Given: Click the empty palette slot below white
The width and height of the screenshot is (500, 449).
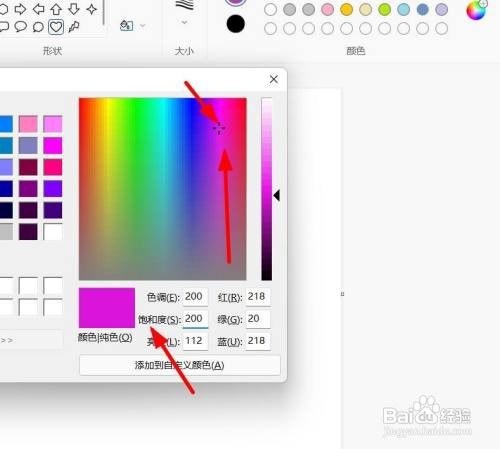Looking at the screenshot, I should pyautogui.click(x=270, y=28).
